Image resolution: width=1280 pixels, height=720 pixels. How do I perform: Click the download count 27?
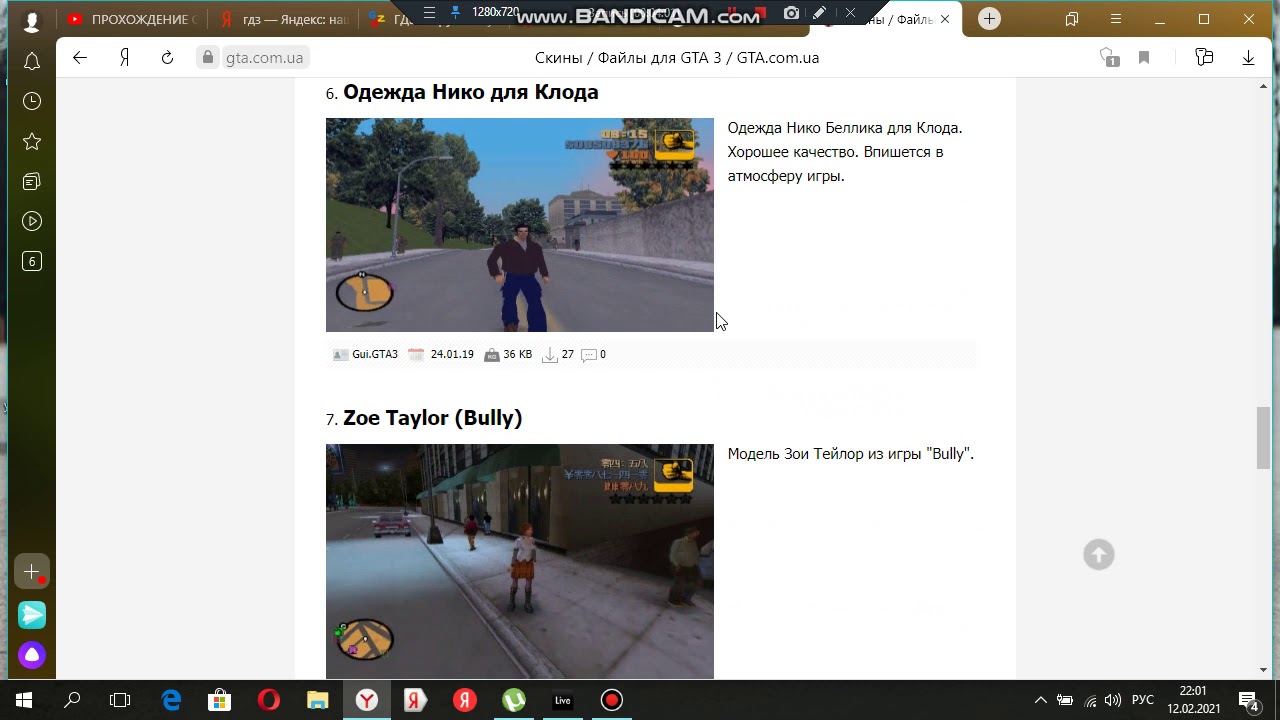click(x=568, y=354)
